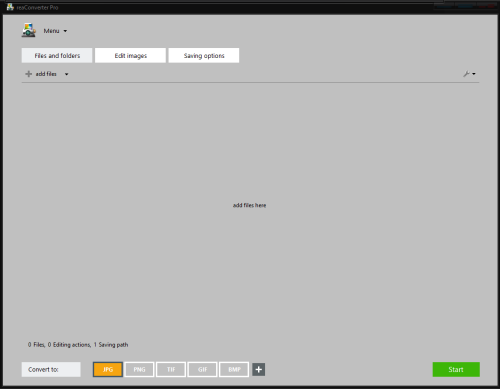500x389 pixels.
Task: Select BMP output format
Action: [x=234, y=369]
